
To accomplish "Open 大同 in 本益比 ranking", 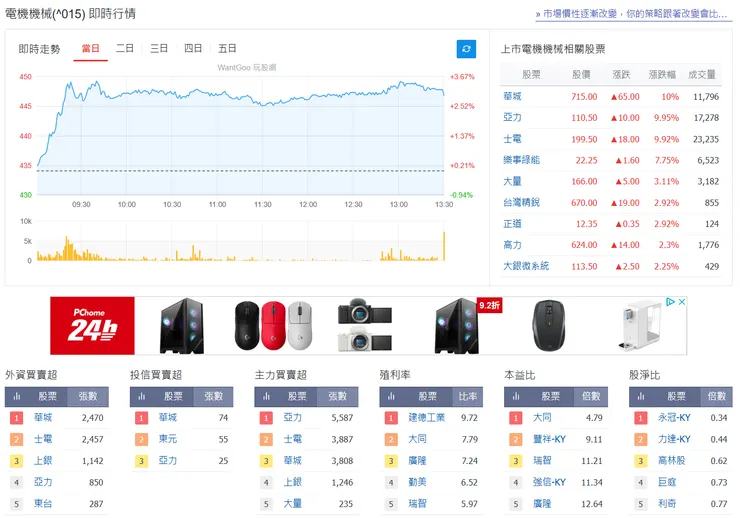I will click(542, 418).
